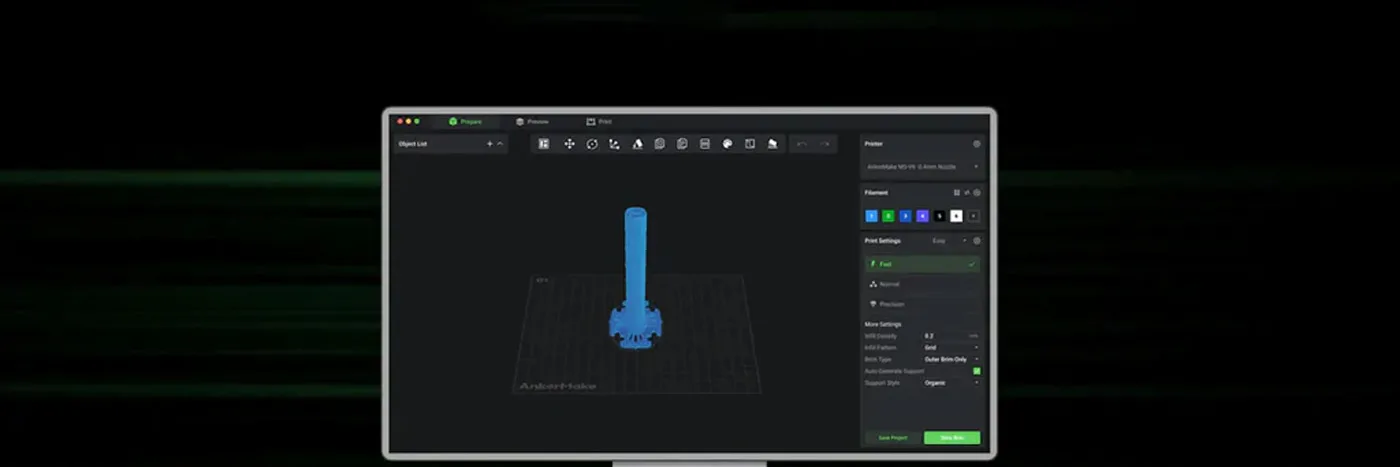Select the last toolbar icon before undo
The image size is (1400, 467).
(x=772, y=144)
